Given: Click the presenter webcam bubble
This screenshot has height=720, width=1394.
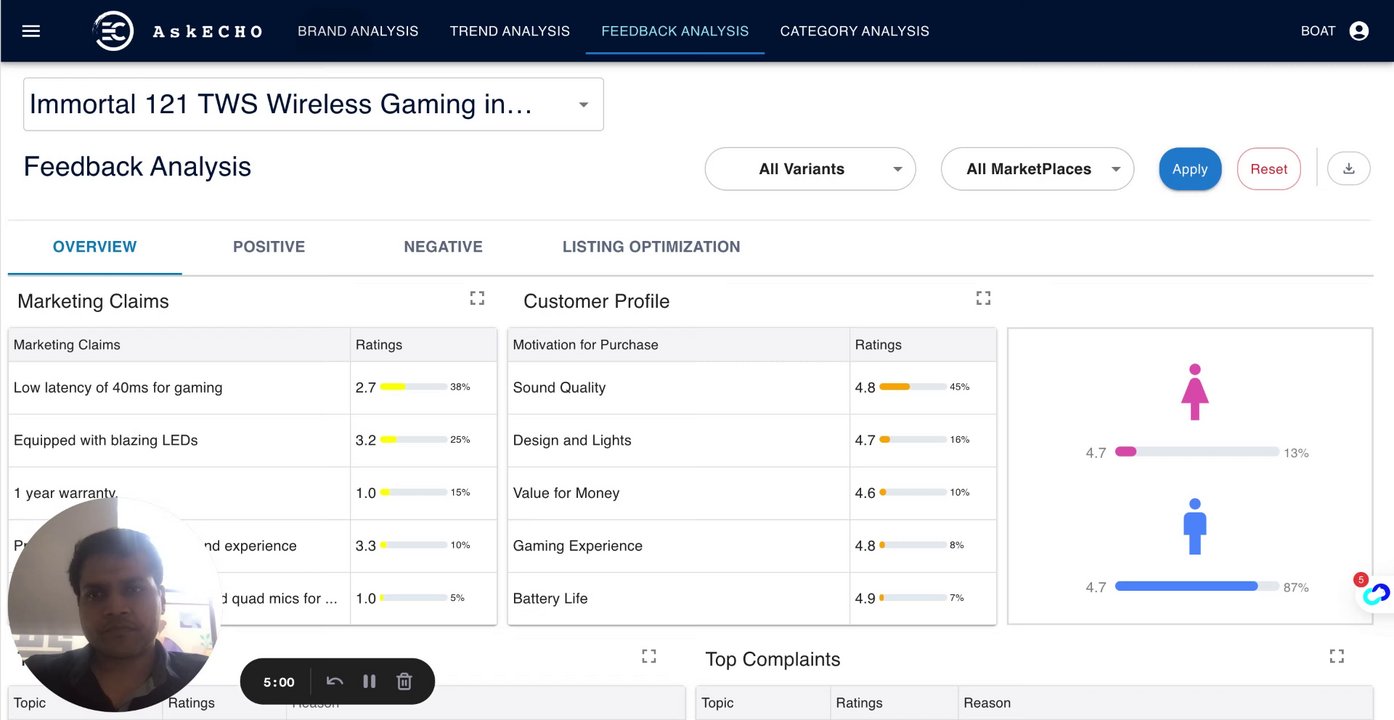Looking at the screenshot, I should pyautogui.click(x=113, y=604).
